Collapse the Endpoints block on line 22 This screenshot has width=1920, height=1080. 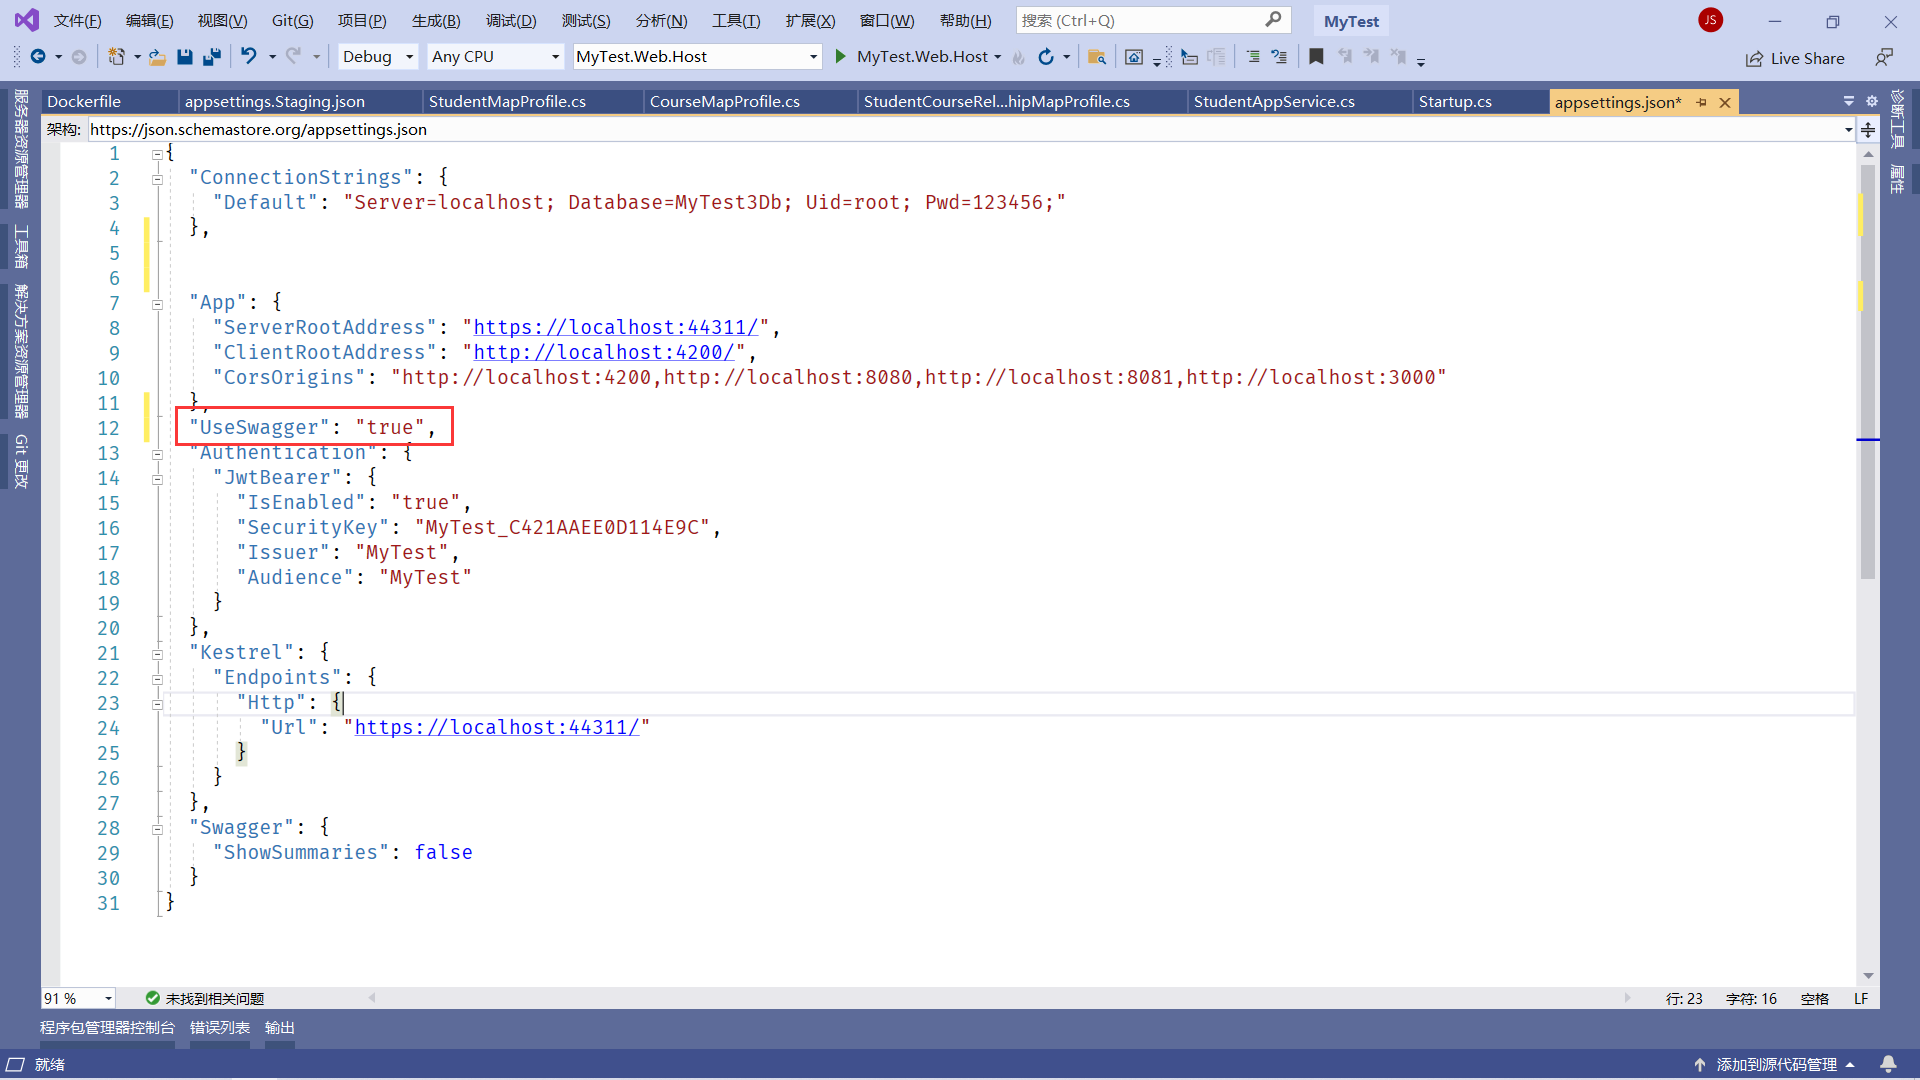pos(157,679)
